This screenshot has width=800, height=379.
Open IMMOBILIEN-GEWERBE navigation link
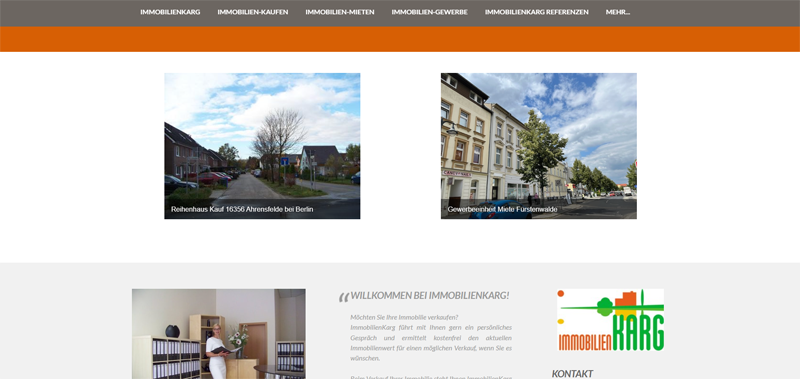pos(430,12)
